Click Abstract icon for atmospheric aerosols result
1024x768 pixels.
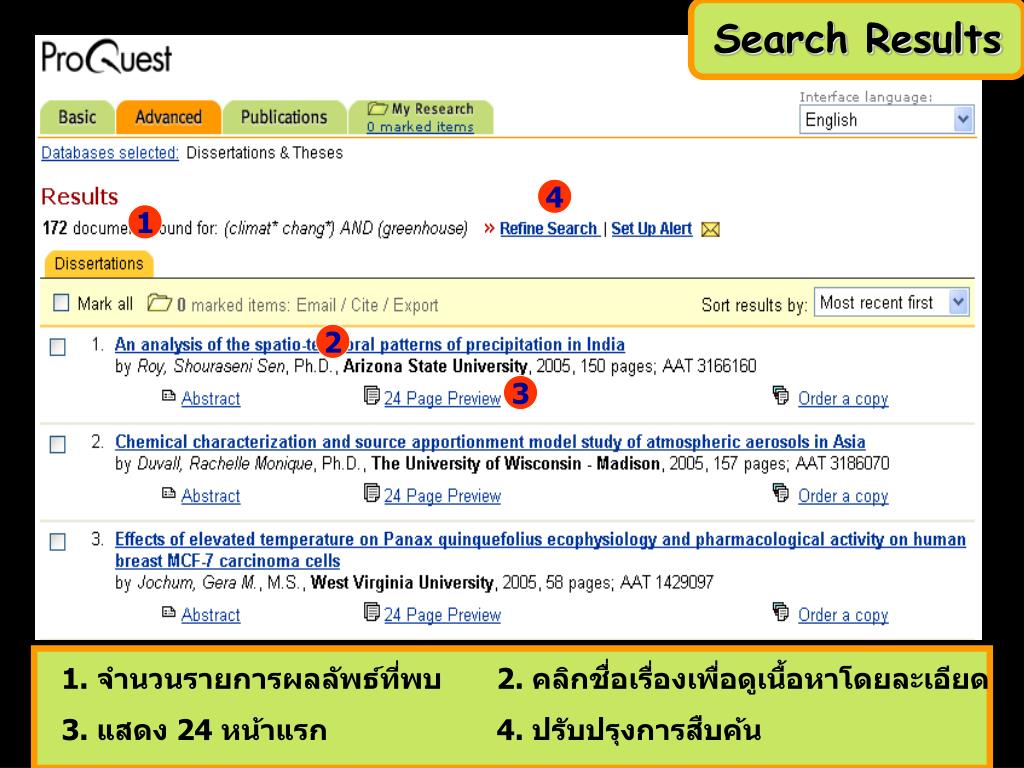168,493
